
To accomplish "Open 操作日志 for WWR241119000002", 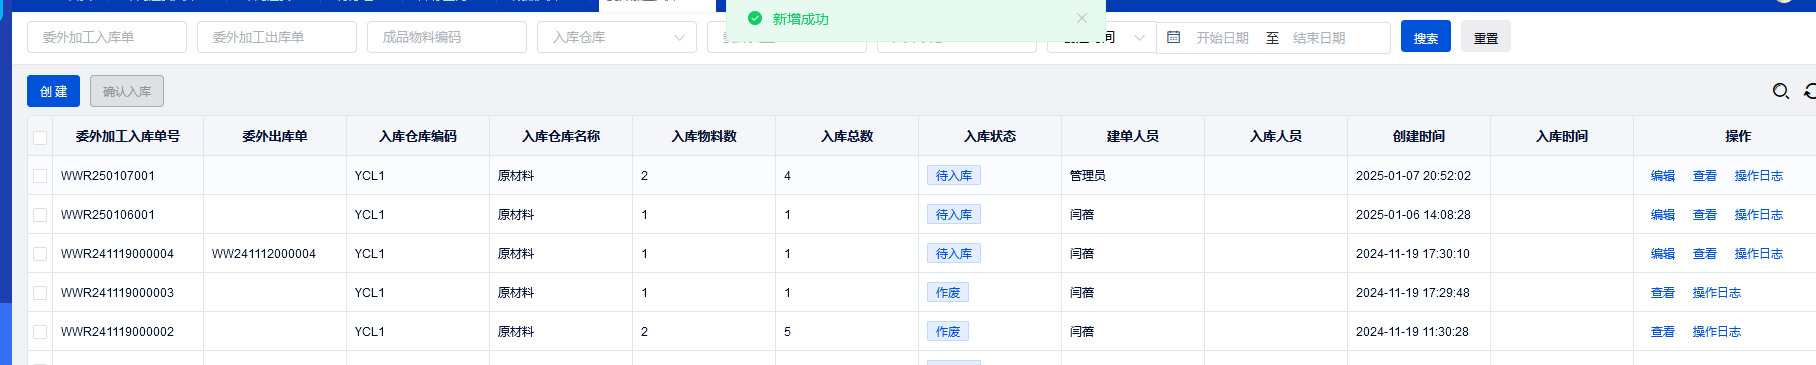I will [x=1717, y=332].
